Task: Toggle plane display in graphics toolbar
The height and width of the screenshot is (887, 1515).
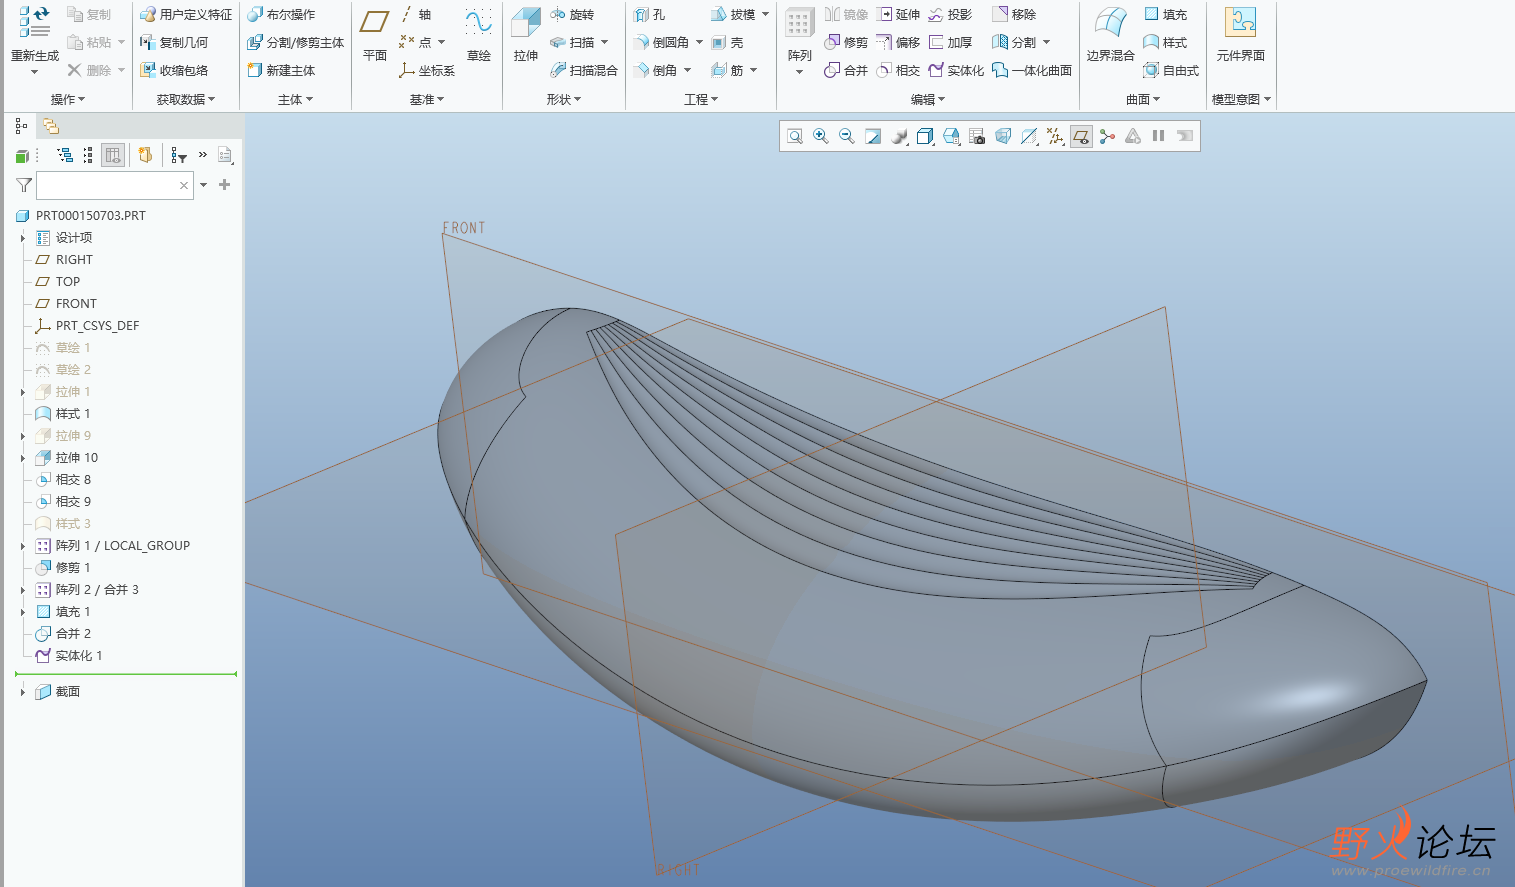Action: tap(1081, 136)
